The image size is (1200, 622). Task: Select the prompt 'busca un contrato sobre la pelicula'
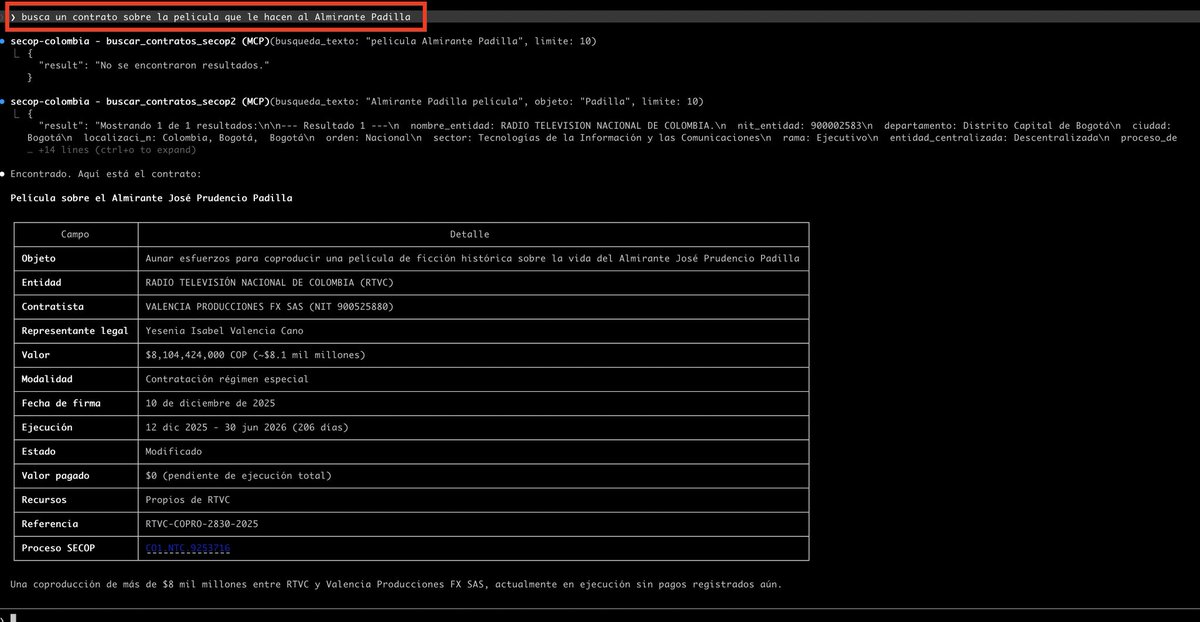pos(215,17)
